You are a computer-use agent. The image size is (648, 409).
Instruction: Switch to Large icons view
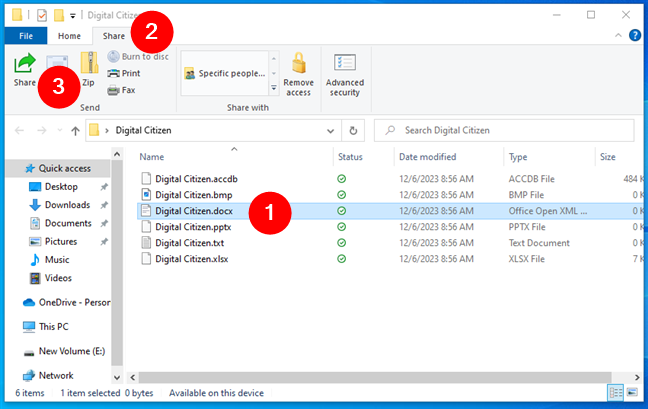[632, 392]
